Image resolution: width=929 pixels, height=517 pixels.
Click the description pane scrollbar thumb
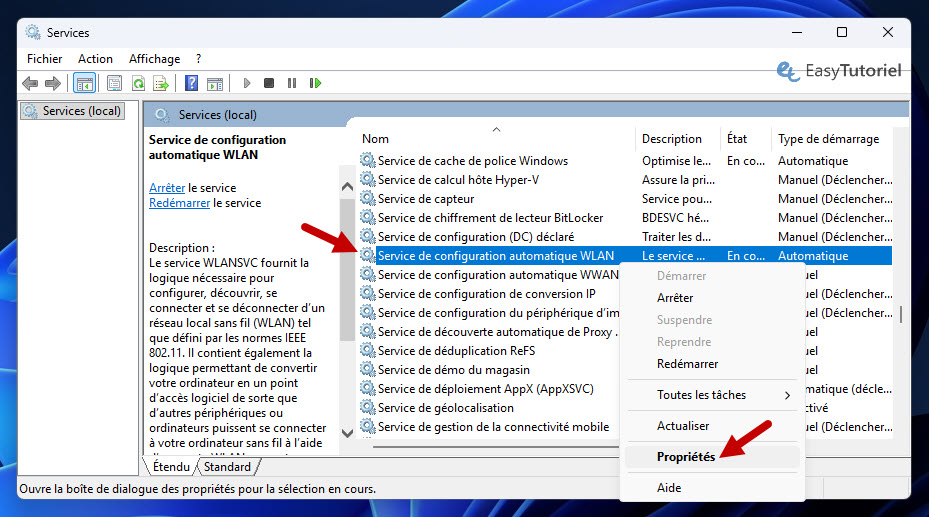coord(347,269)
